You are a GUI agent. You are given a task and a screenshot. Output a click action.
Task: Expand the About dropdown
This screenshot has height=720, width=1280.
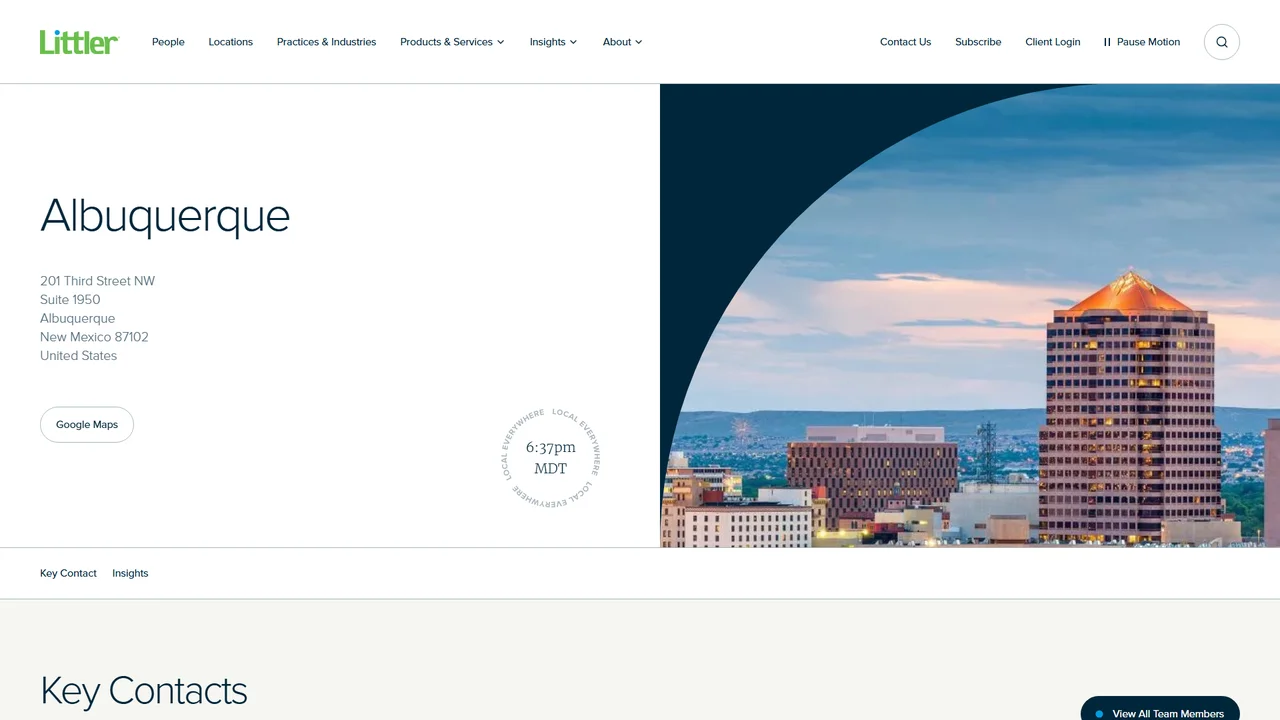(x=622, y=42)
